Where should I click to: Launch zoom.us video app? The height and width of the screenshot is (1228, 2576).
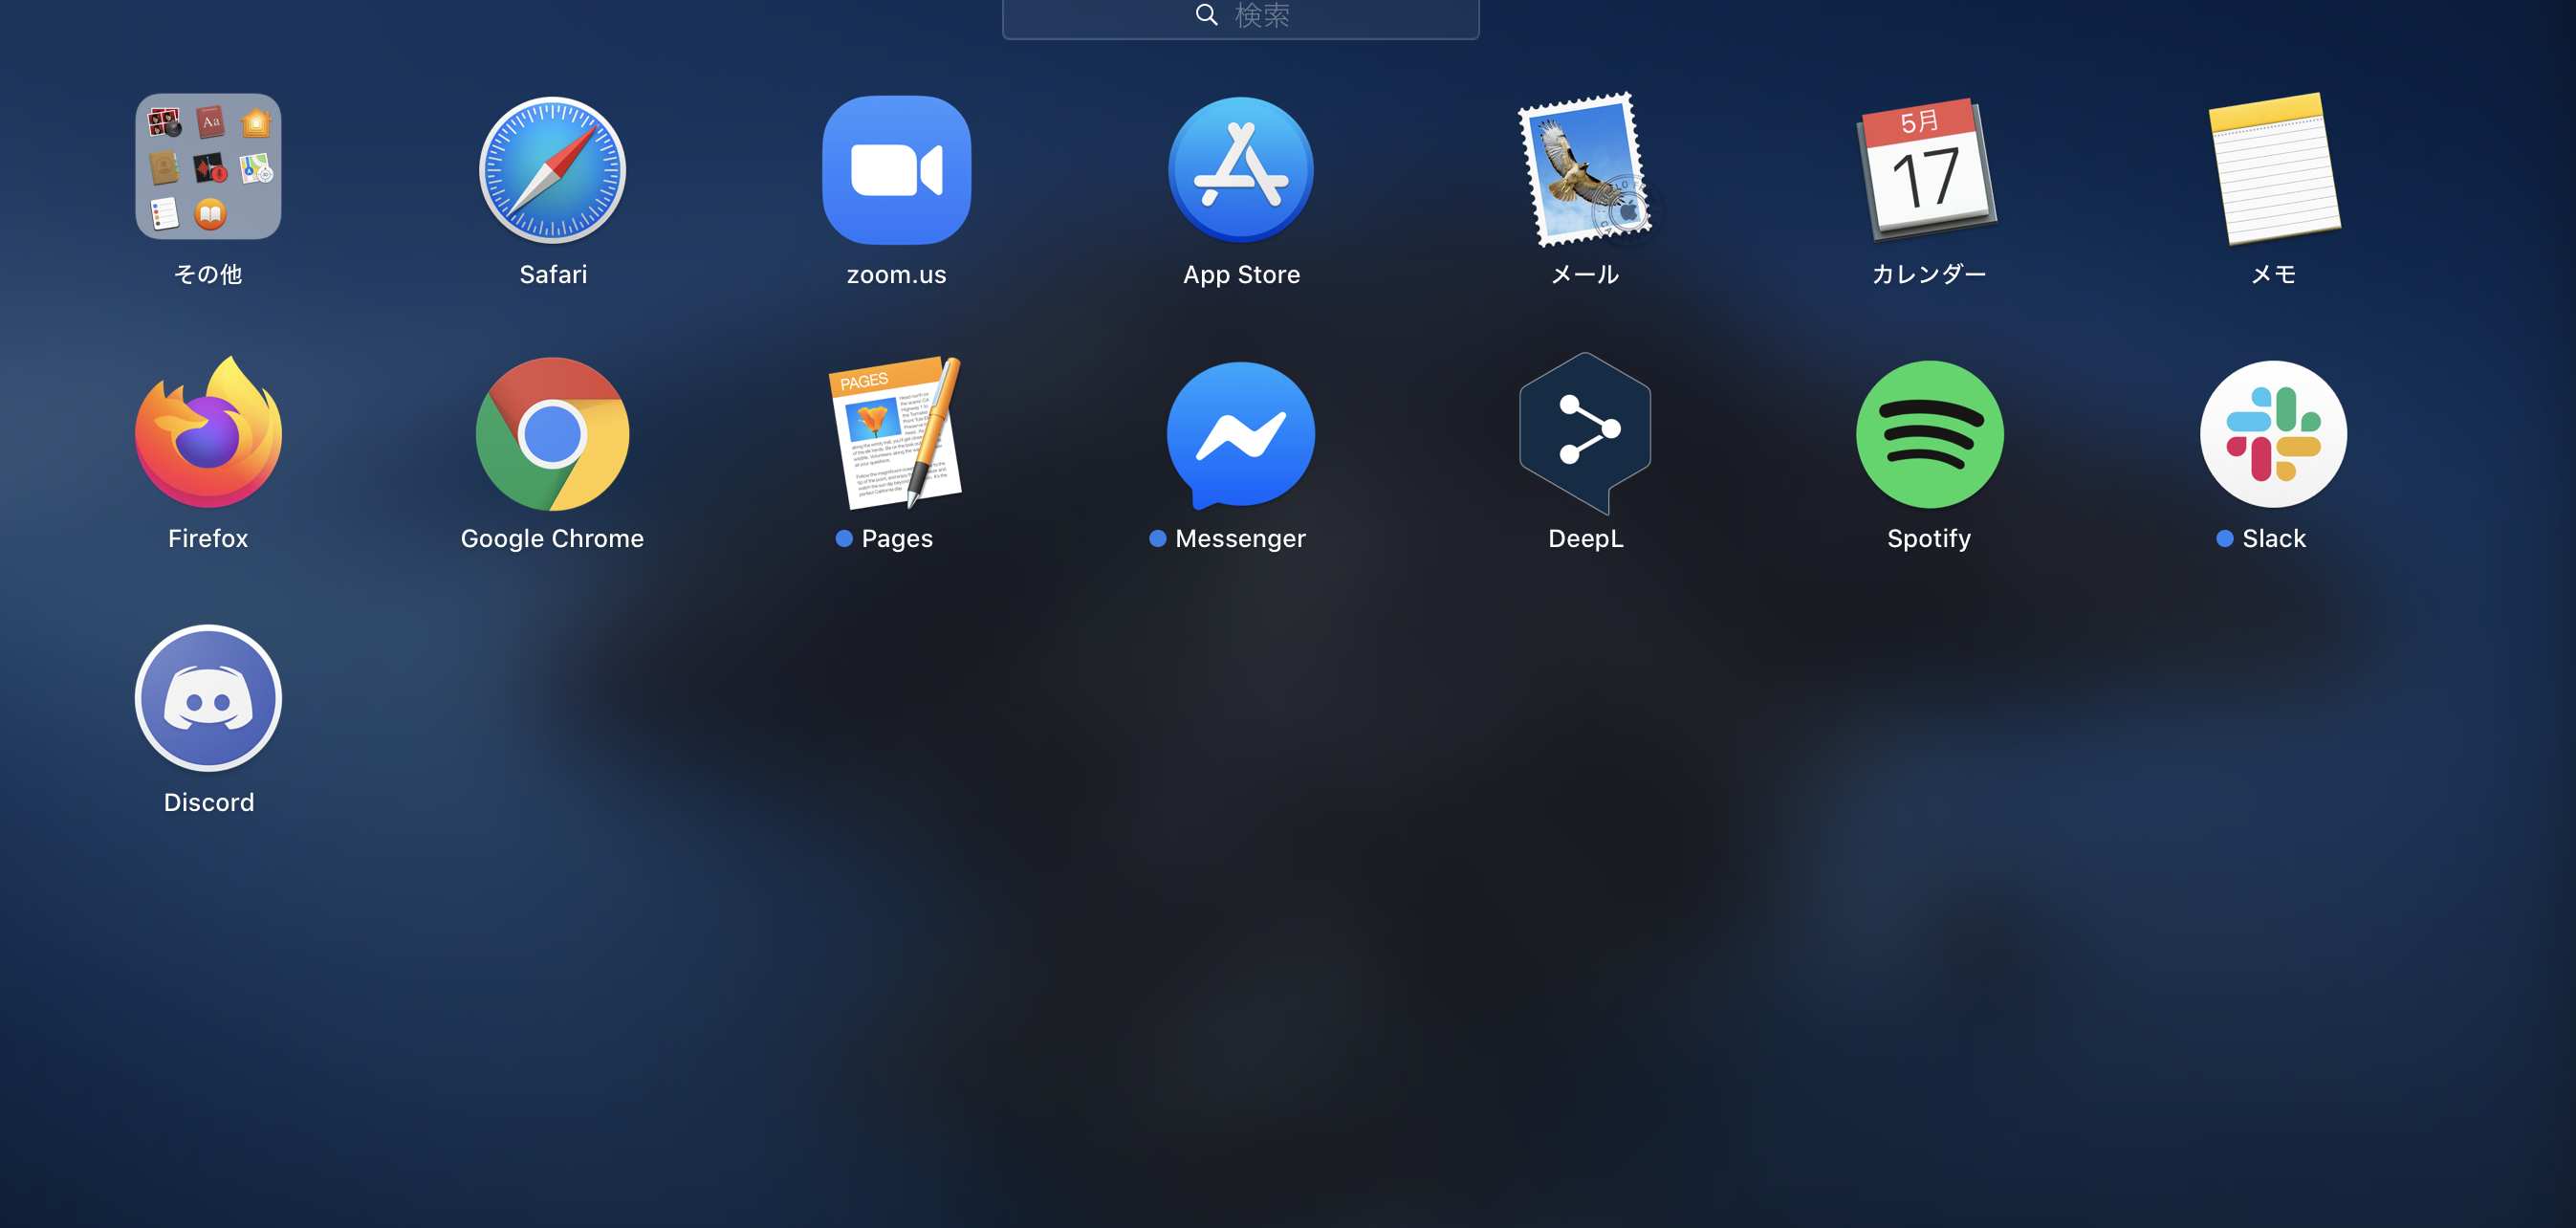click(896, 170)
